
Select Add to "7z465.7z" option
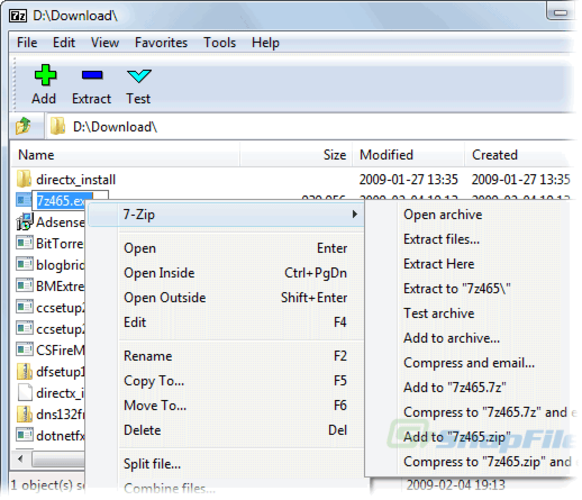pyautogui.click(x=455, y=387)
